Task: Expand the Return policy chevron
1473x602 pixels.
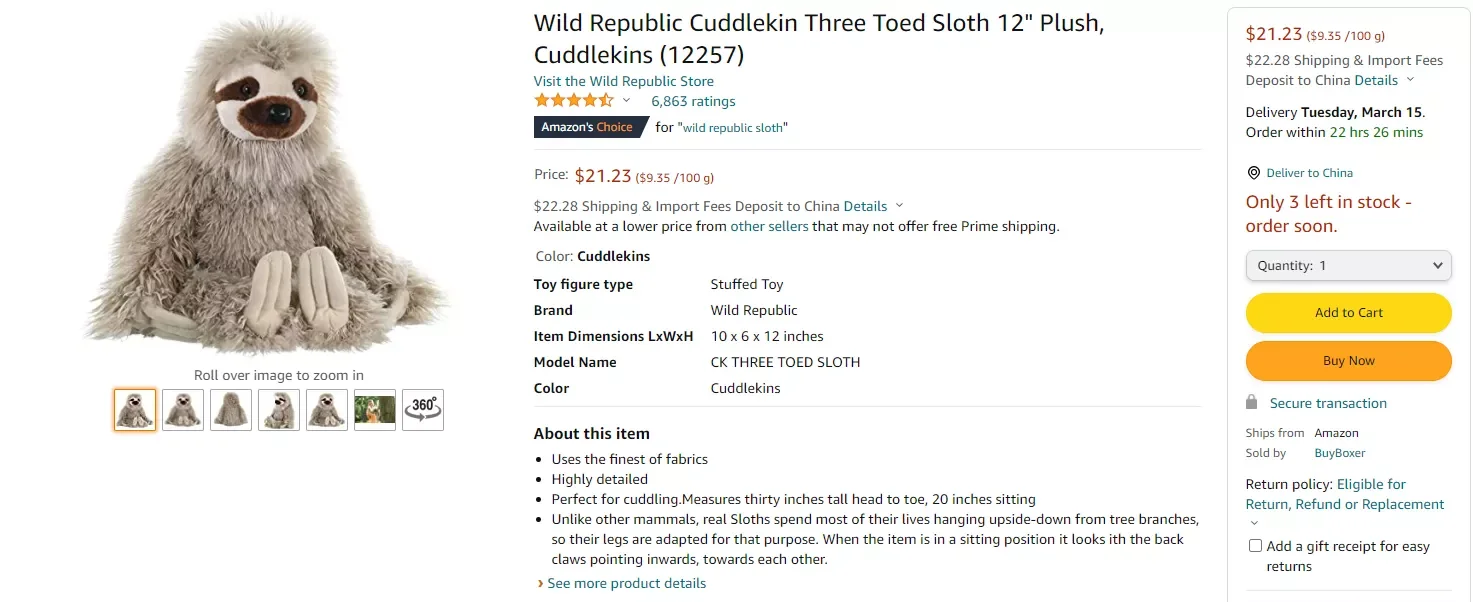Action: pos(1254,523)
